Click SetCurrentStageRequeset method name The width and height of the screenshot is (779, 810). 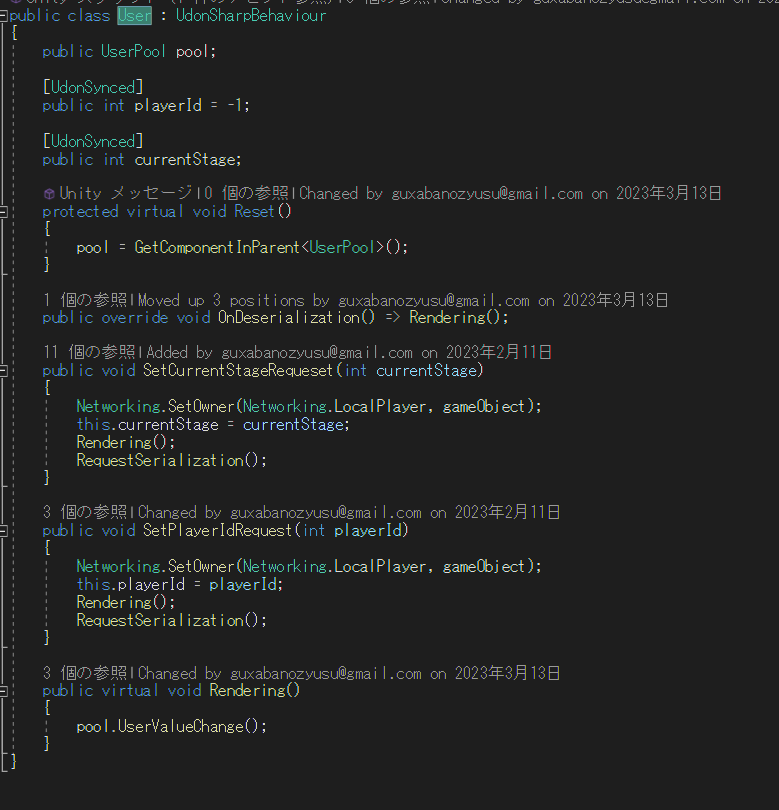pos(238,370)
